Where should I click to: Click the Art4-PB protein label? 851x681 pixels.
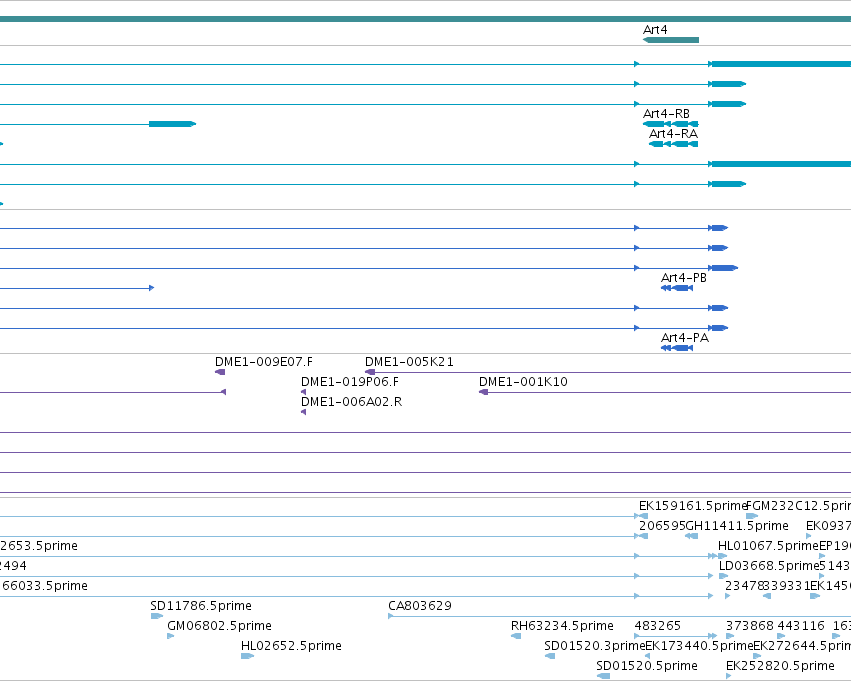tap(684, 278)
